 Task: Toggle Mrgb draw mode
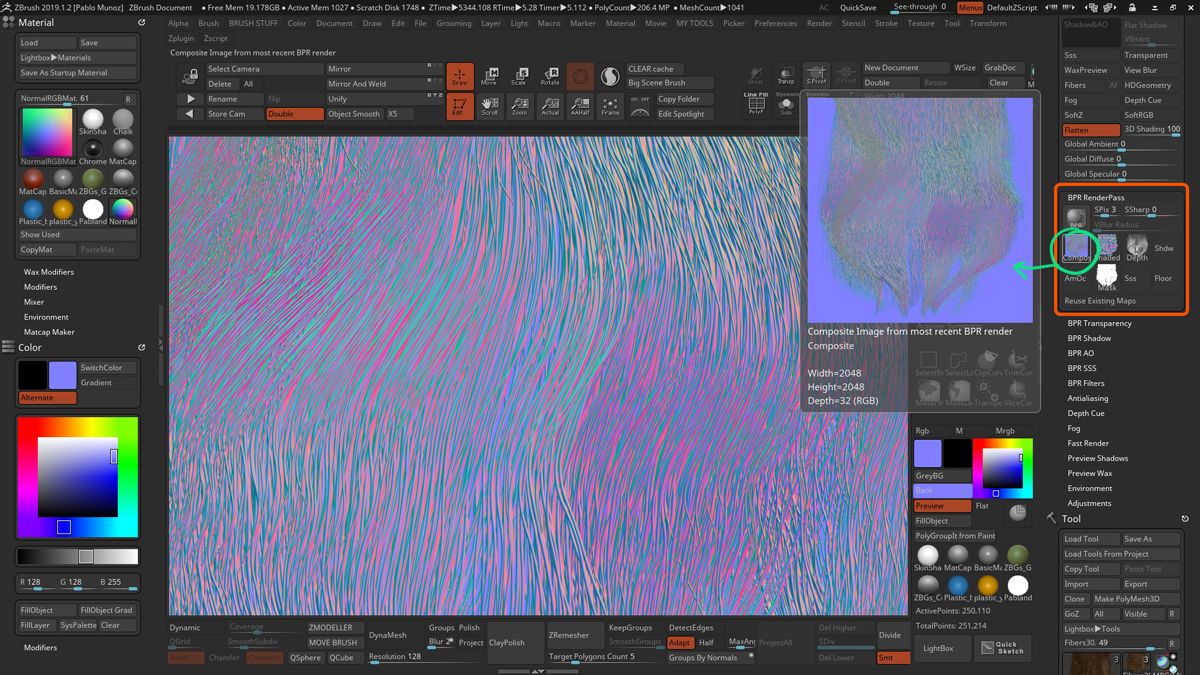click(x=1005, y=431)
